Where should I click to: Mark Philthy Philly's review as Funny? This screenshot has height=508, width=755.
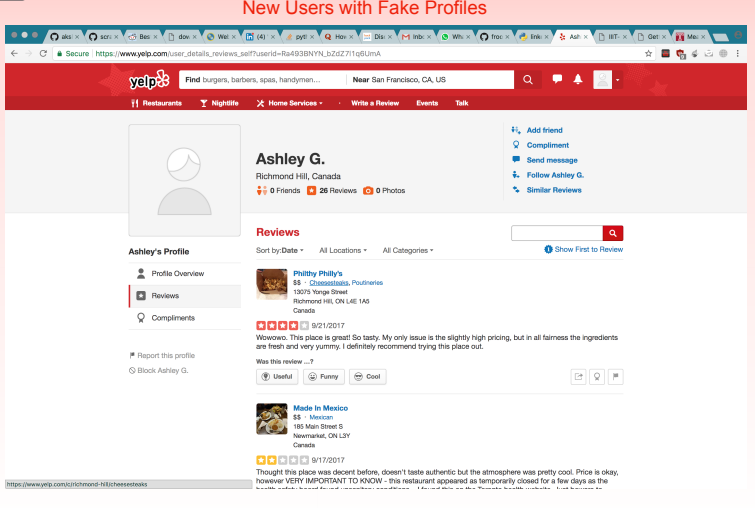pyautogui.click(x=324, y=377)
